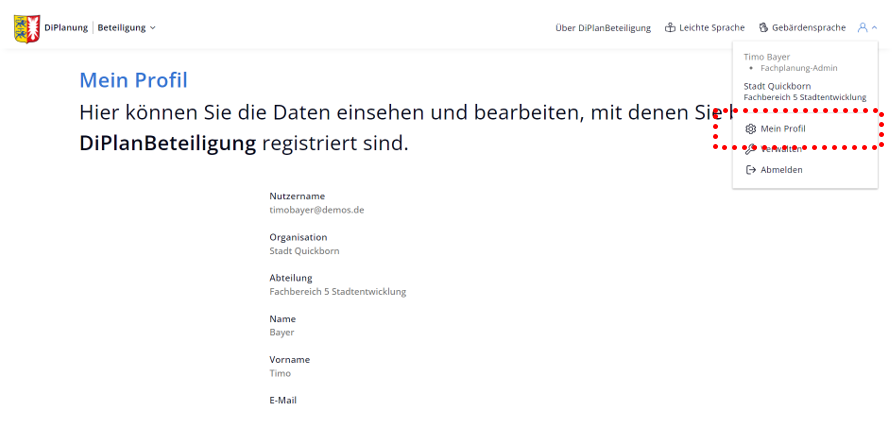Click the Schleswig-Holstein crest logo
This screenshot has height=445, width=892.
click(27, 28)
